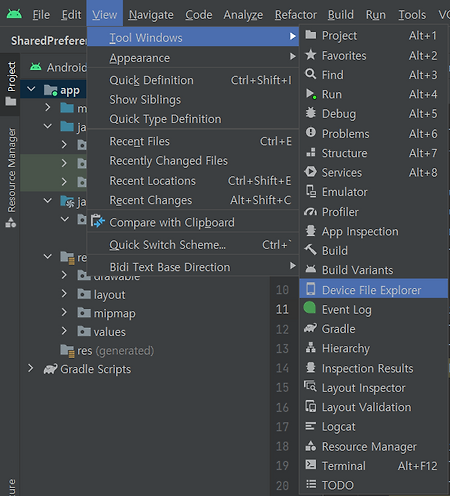
Task: Click the Profiler gauge icon
Action: [x=311, y=212]
